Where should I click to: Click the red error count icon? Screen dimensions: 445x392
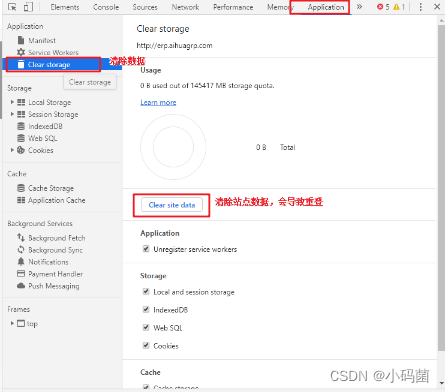tap(380, 7)
